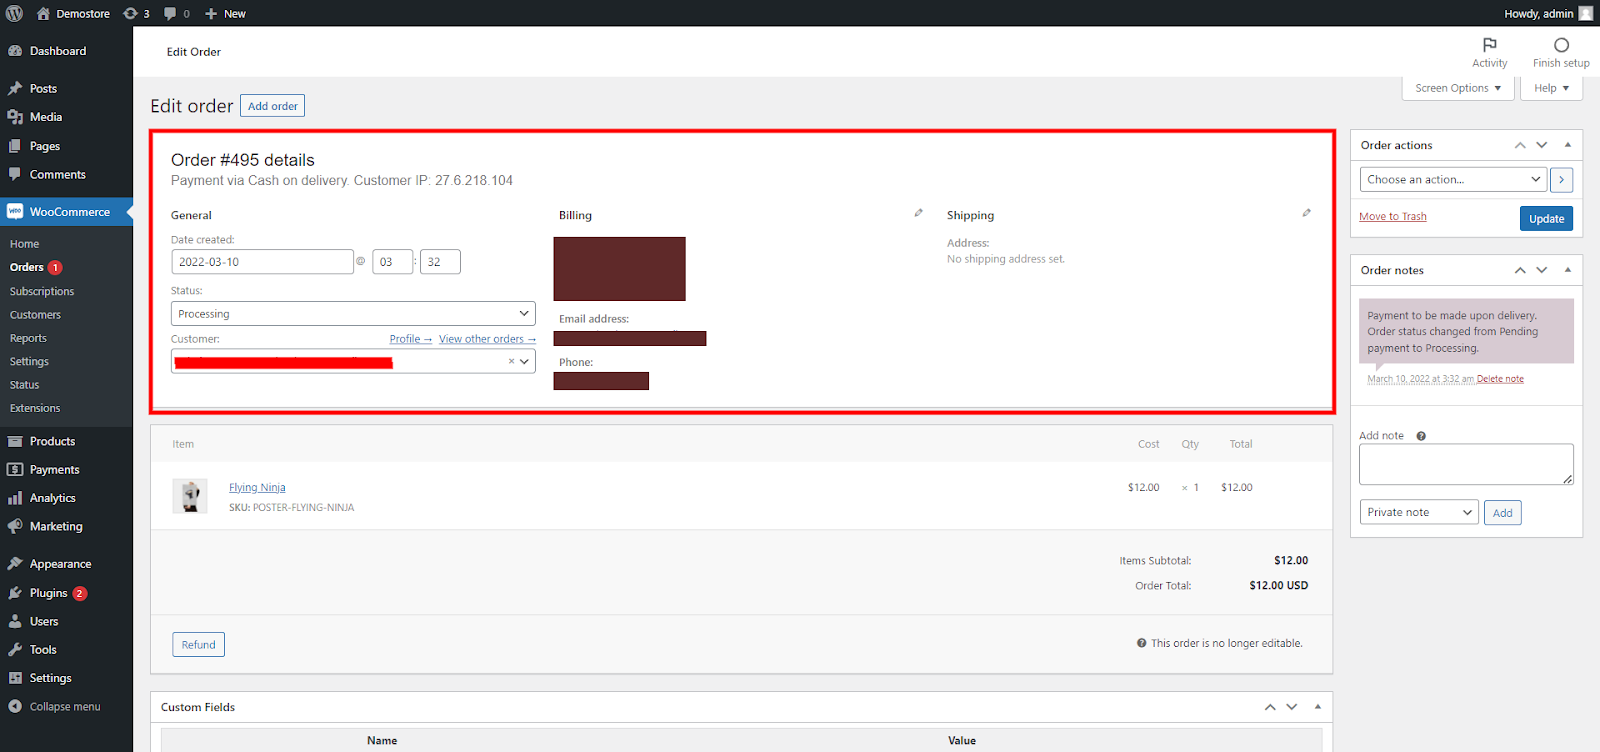Clear selected customer with x icon
1600x752 pixels.
tap(511, 361)
